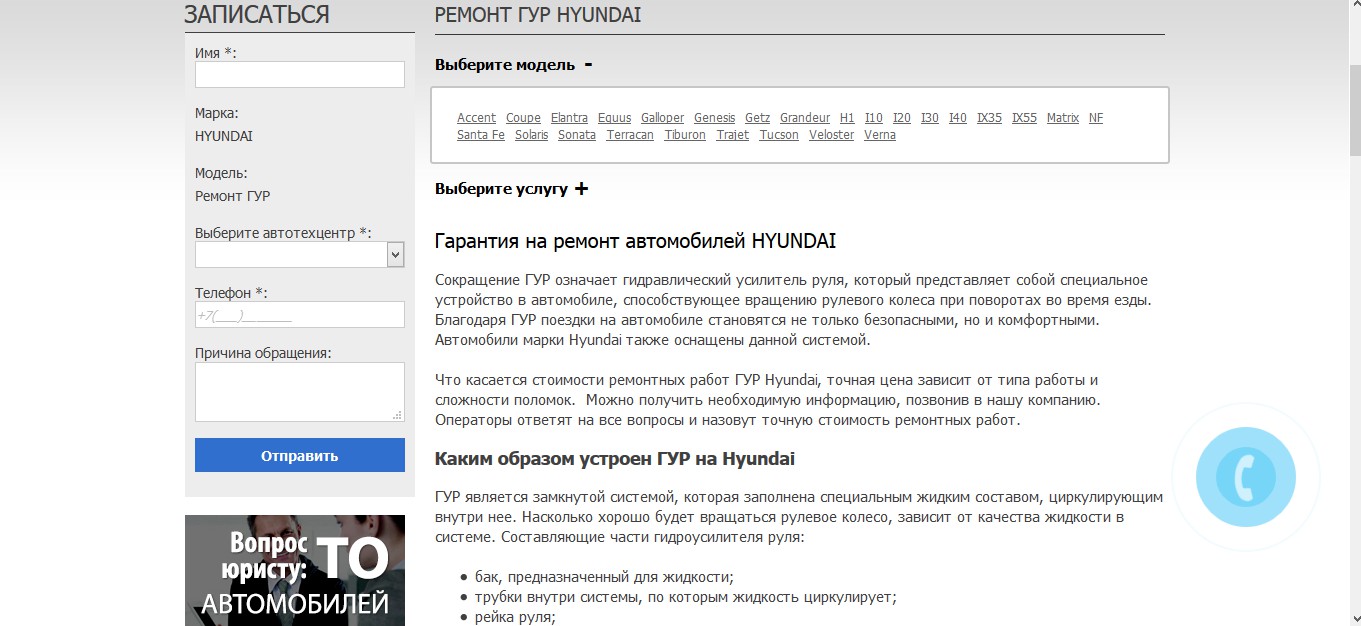Click the 'рейка руля;' list item
This screenshot has width=1361, height=626.
click(x=515, y=617)
